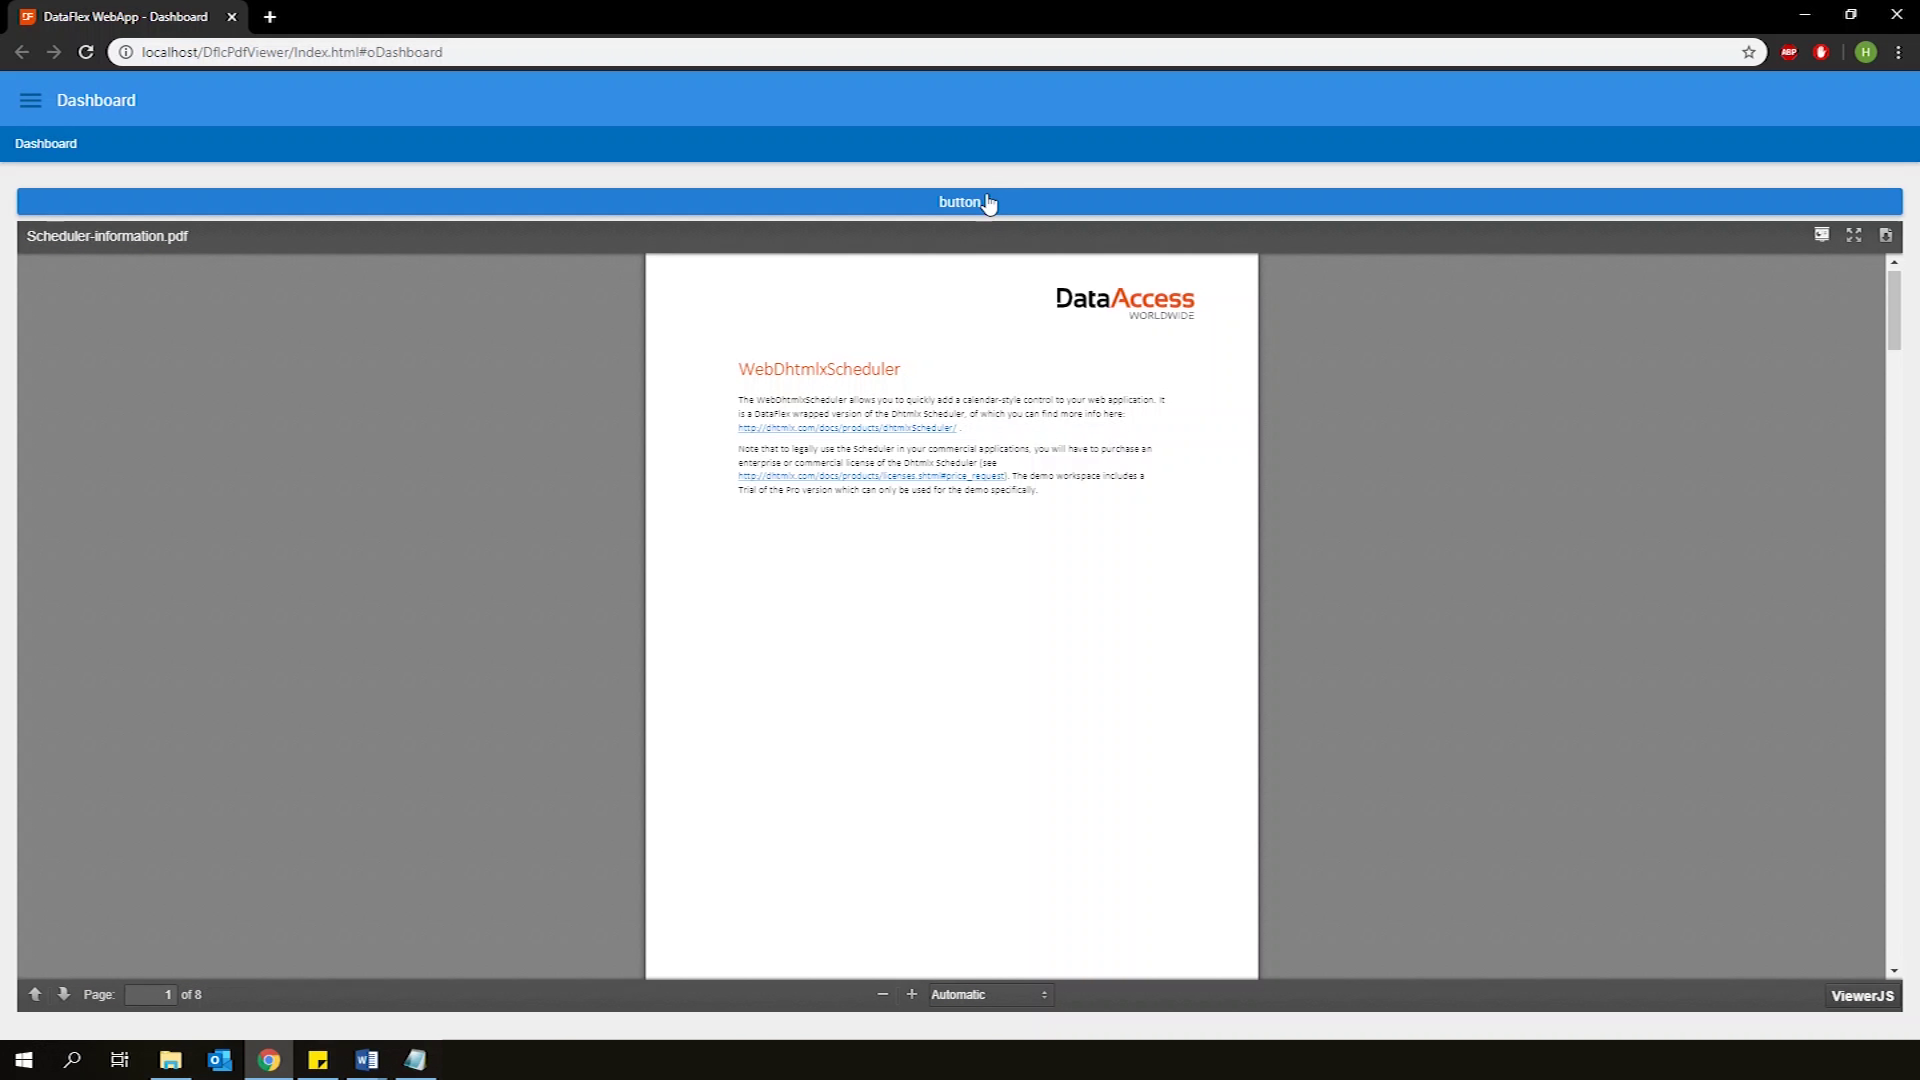The height and width of the screenshot is (1080, 1920).
Task: Click the dhtmlxScheduler docs link in PDF
Action: (x=847, y=428)
